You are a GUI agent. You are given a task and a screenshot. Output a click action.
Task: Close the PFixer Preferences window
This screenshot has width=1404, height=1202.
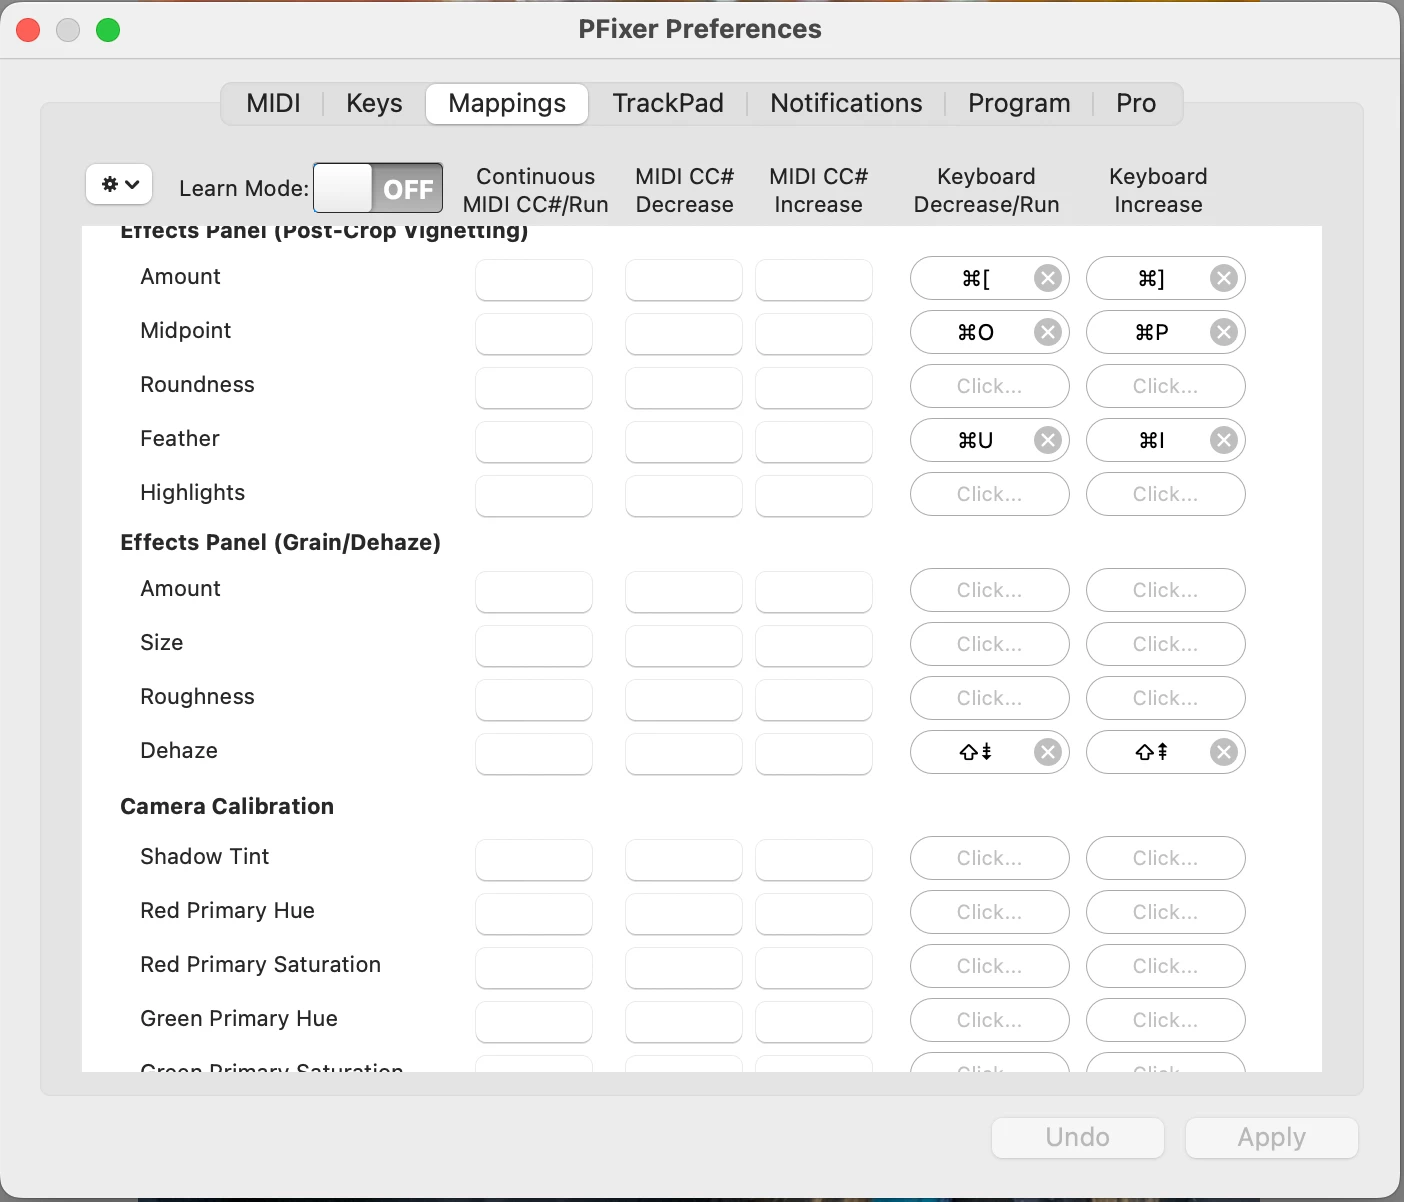click(28, 30)
